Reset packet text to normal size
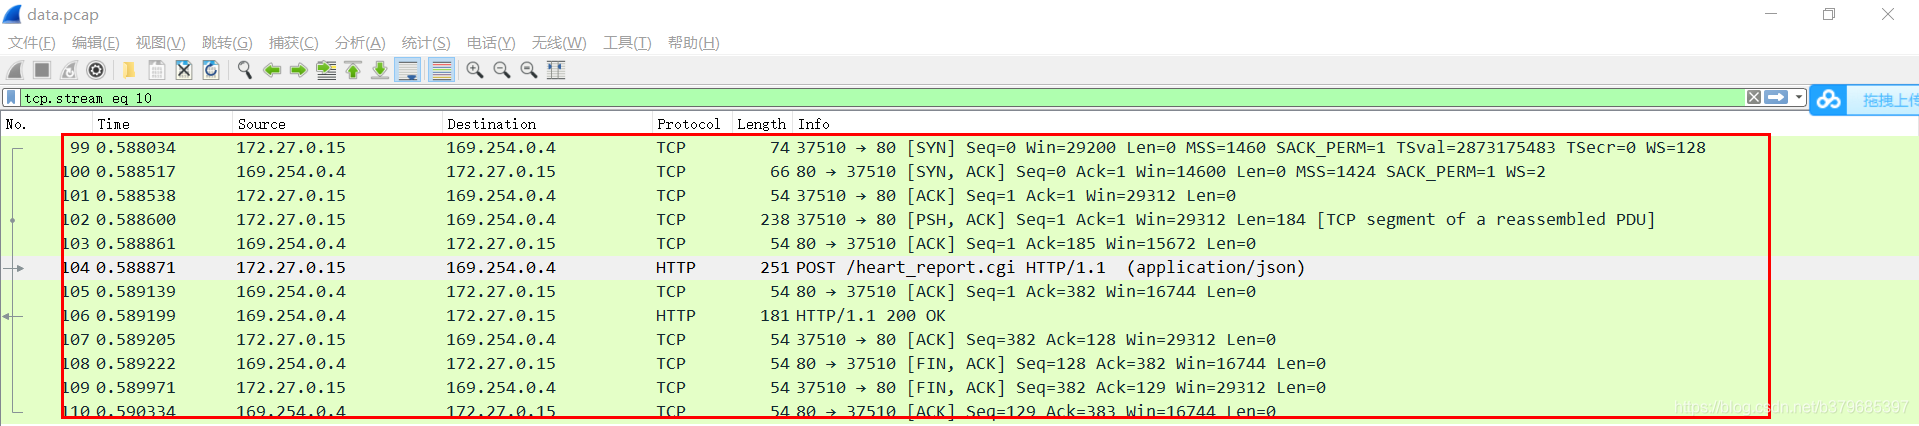 click(x=529, y=70)
